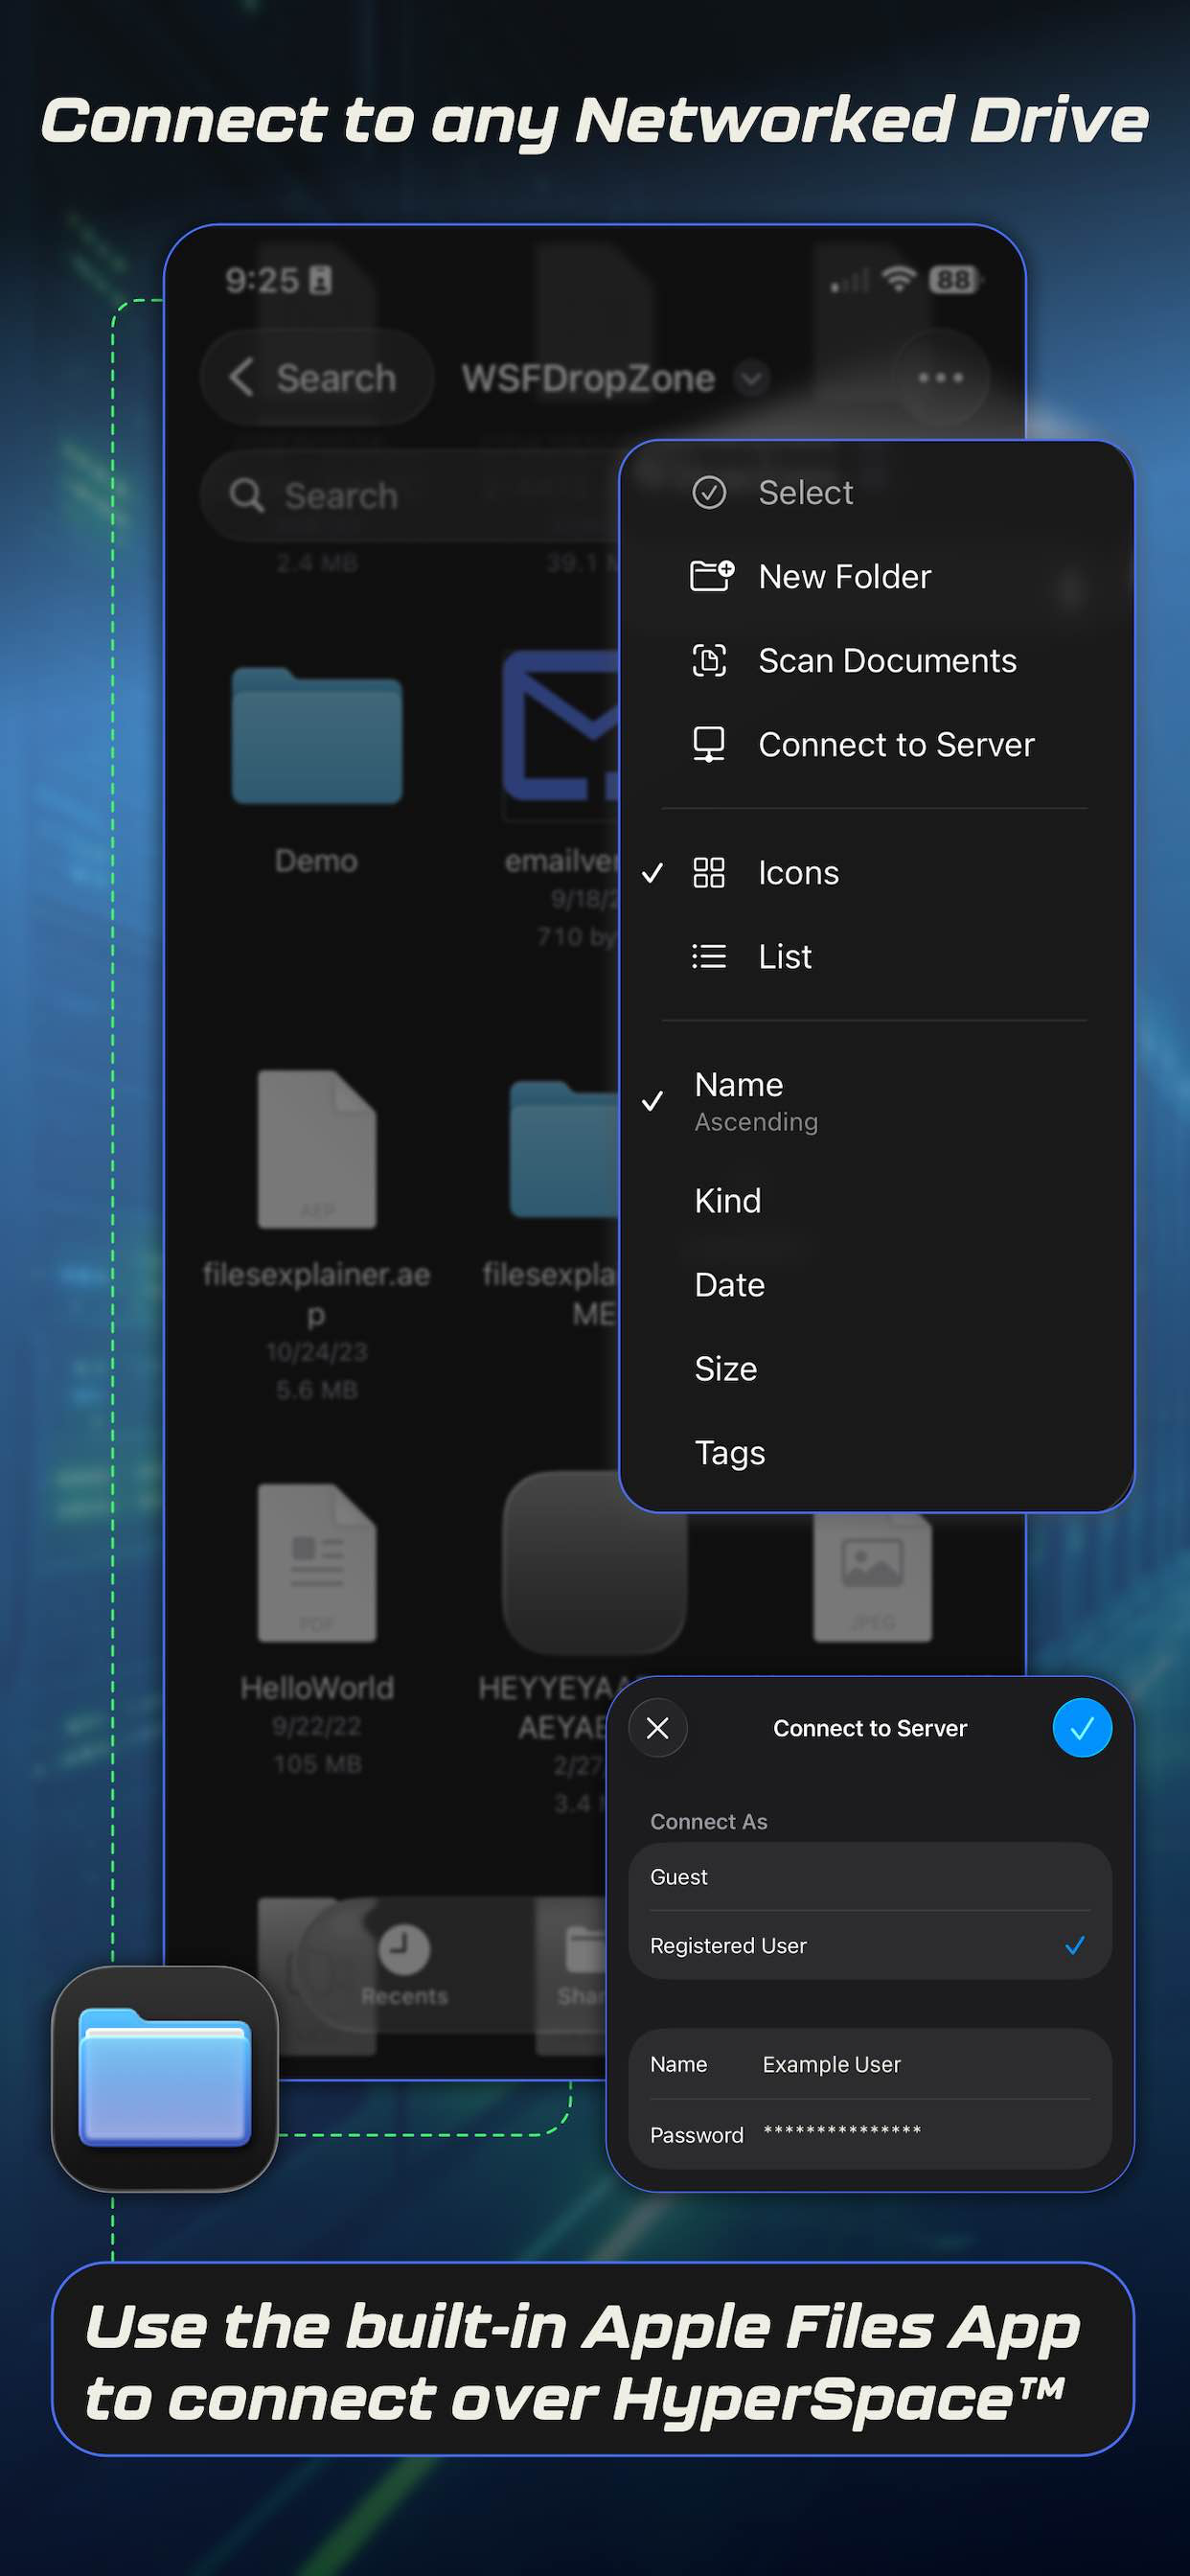Sort files by Tags

tap(876, 1453)
